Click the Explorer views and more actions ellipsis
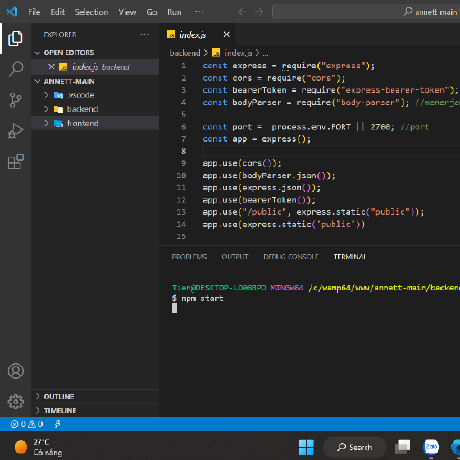 click(145, 35)
